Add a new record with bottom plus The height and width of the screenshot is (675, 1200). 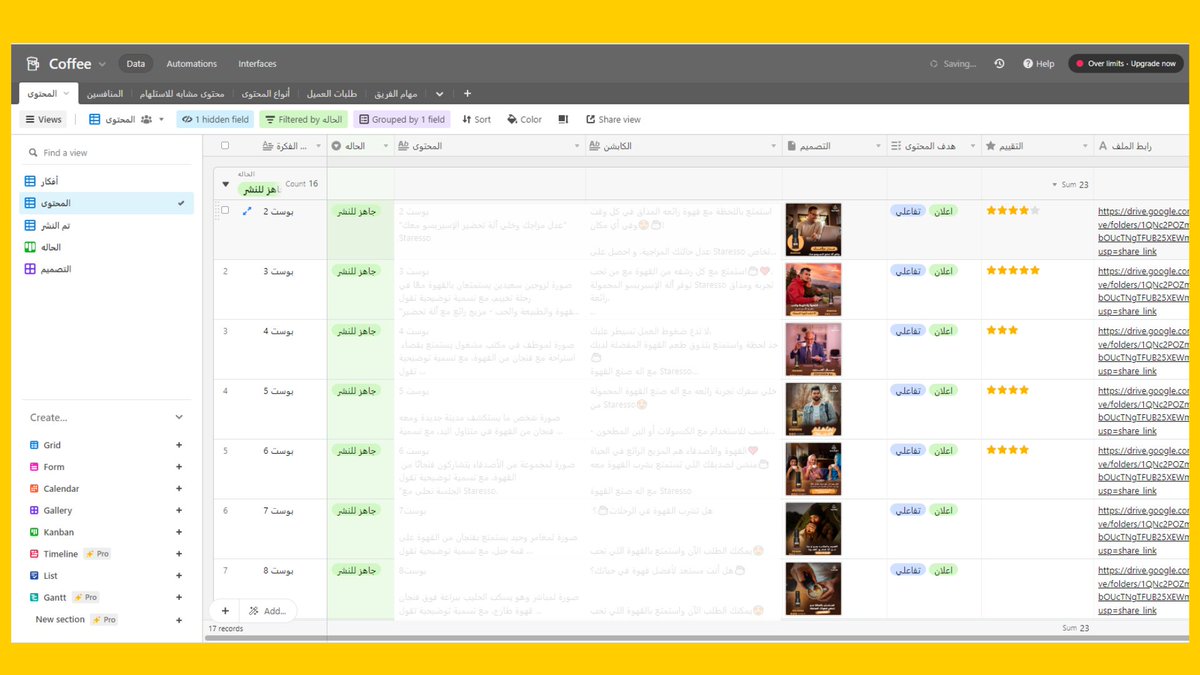coord(225,610)
